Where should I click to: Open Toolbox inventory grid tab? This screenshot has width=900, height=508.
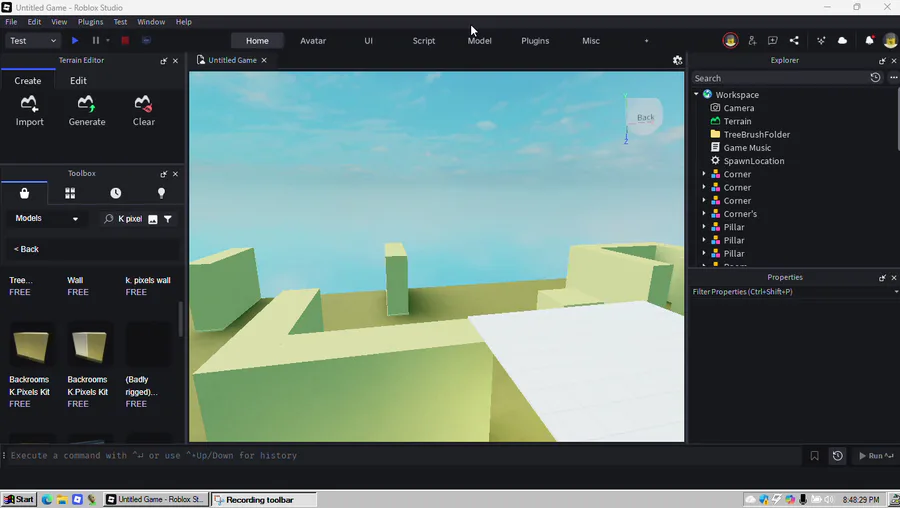70,193
